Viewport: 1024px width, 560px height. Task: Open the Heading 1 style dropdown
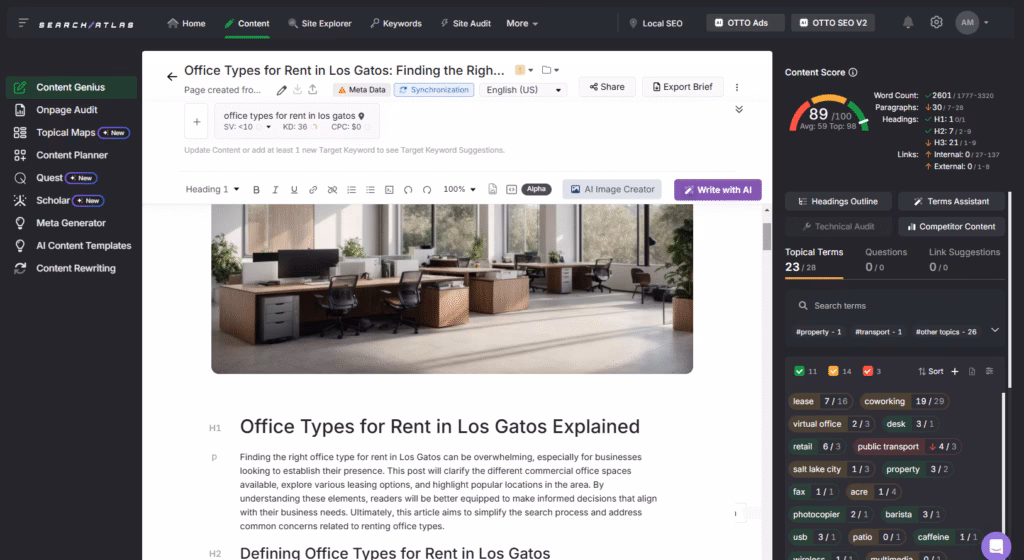coord(212,189)
